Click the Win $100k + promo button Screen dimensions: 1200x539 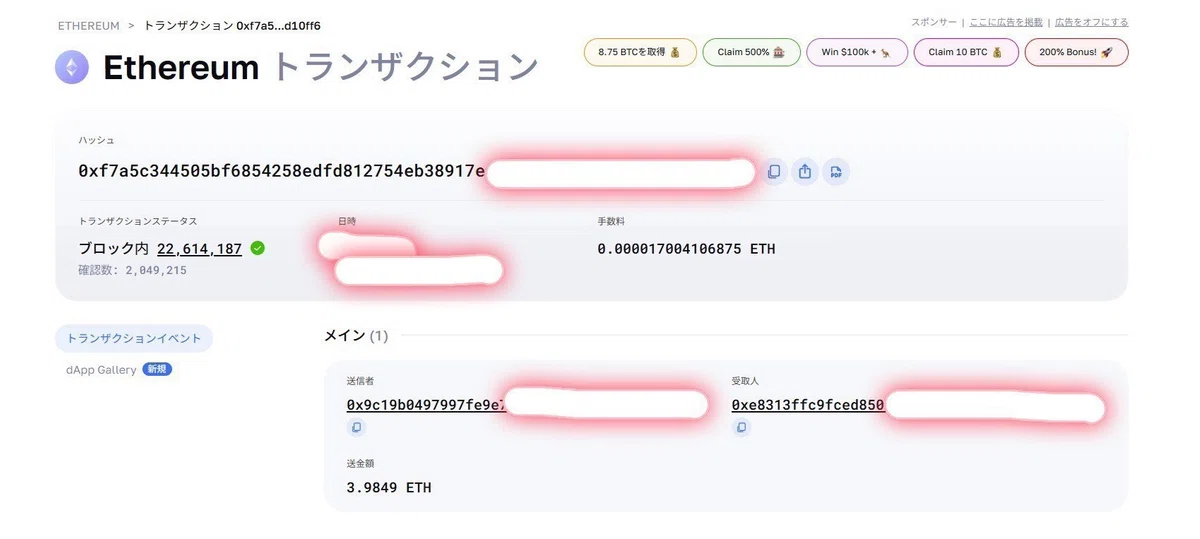857,52
